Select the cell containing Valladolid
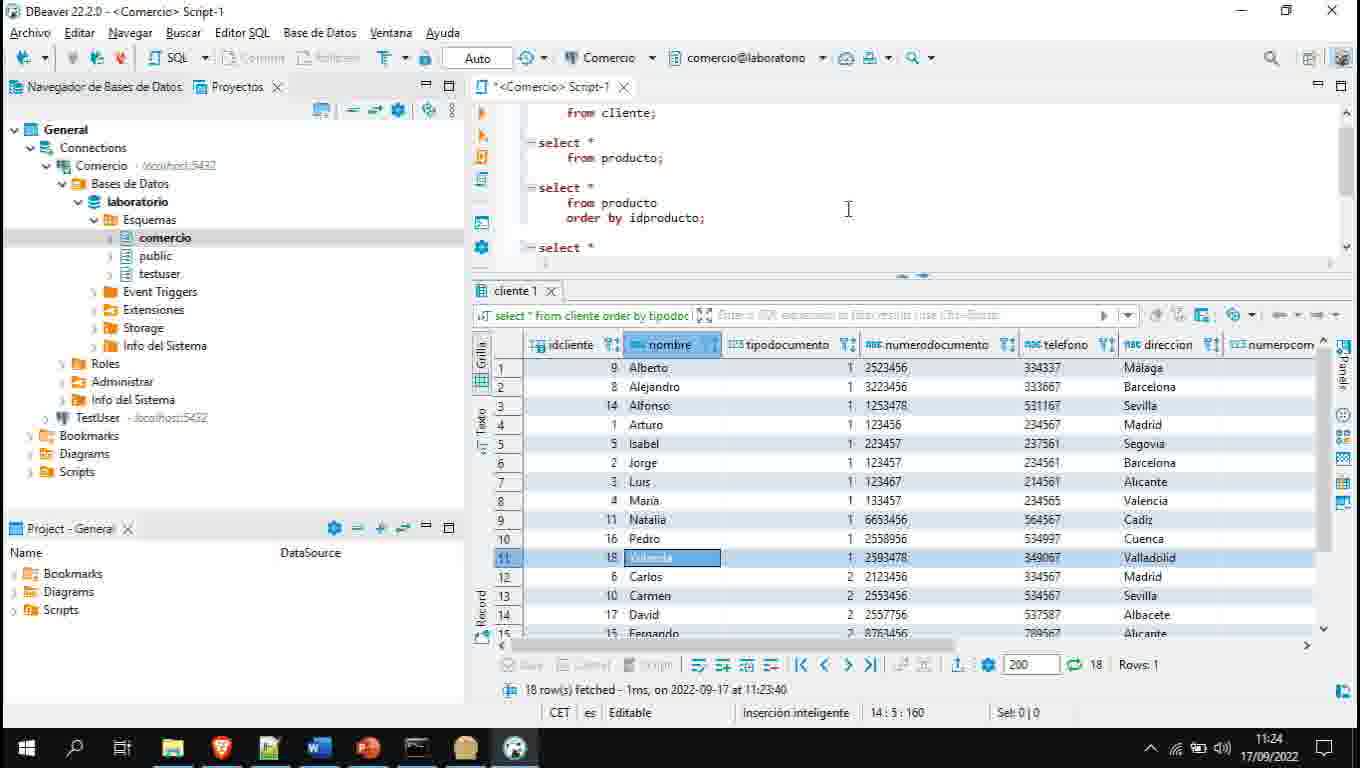 1169,558
